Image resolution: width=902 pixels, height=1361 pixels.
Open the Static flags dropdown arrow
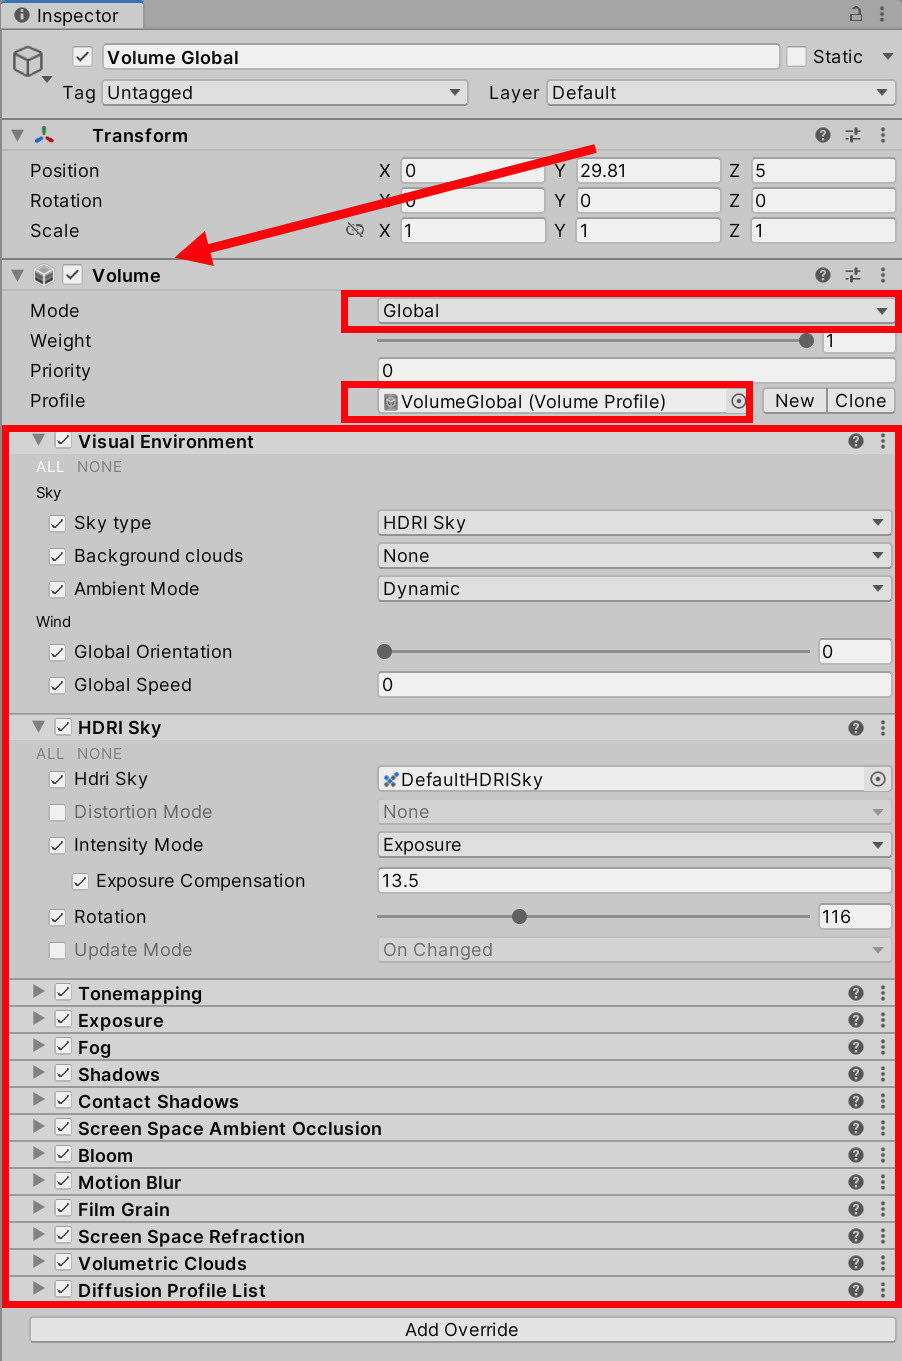pos(887,57)
